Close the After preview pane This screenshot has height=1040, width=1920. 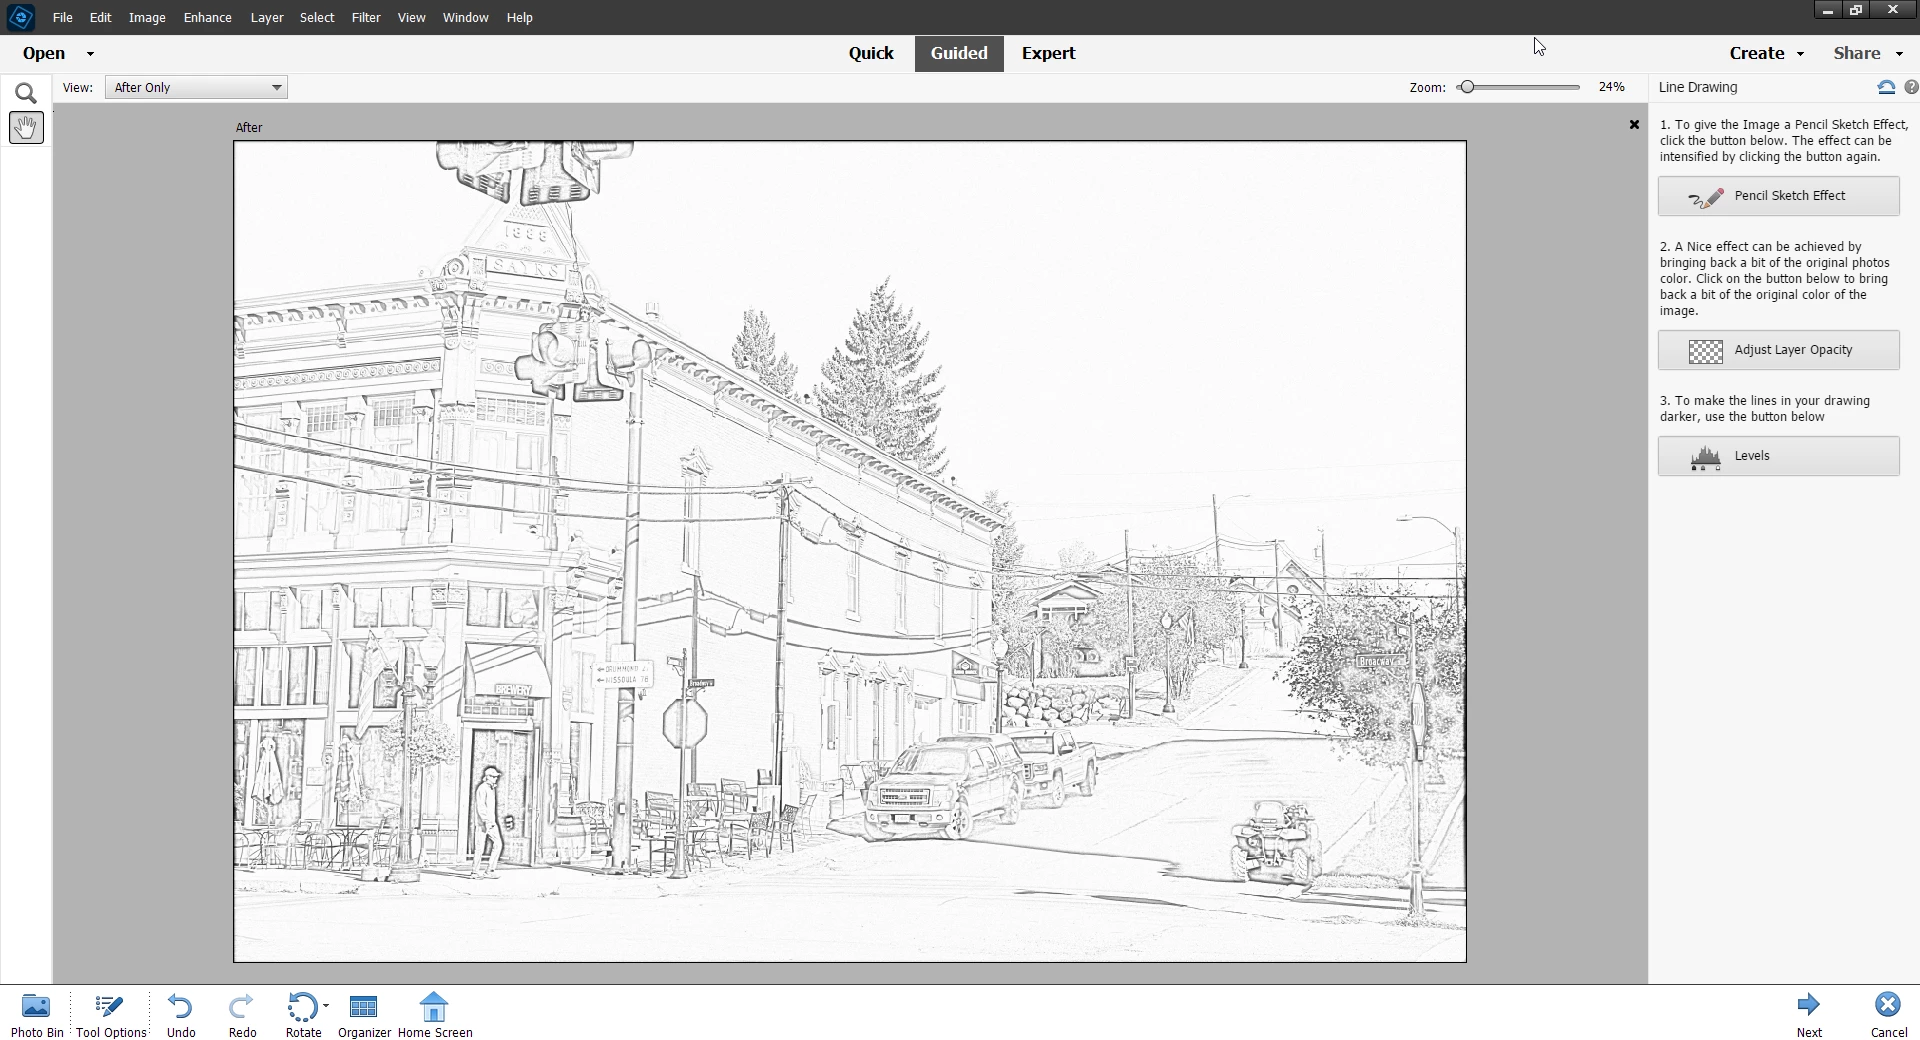[1634, 125]
